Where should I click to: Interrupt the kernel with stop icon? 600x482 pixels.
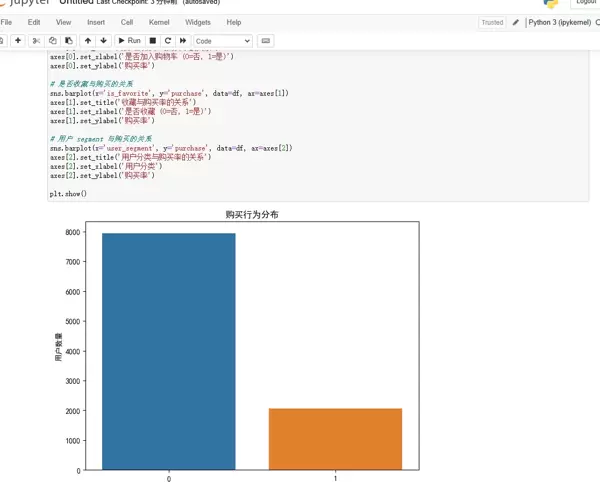(153, 41)
